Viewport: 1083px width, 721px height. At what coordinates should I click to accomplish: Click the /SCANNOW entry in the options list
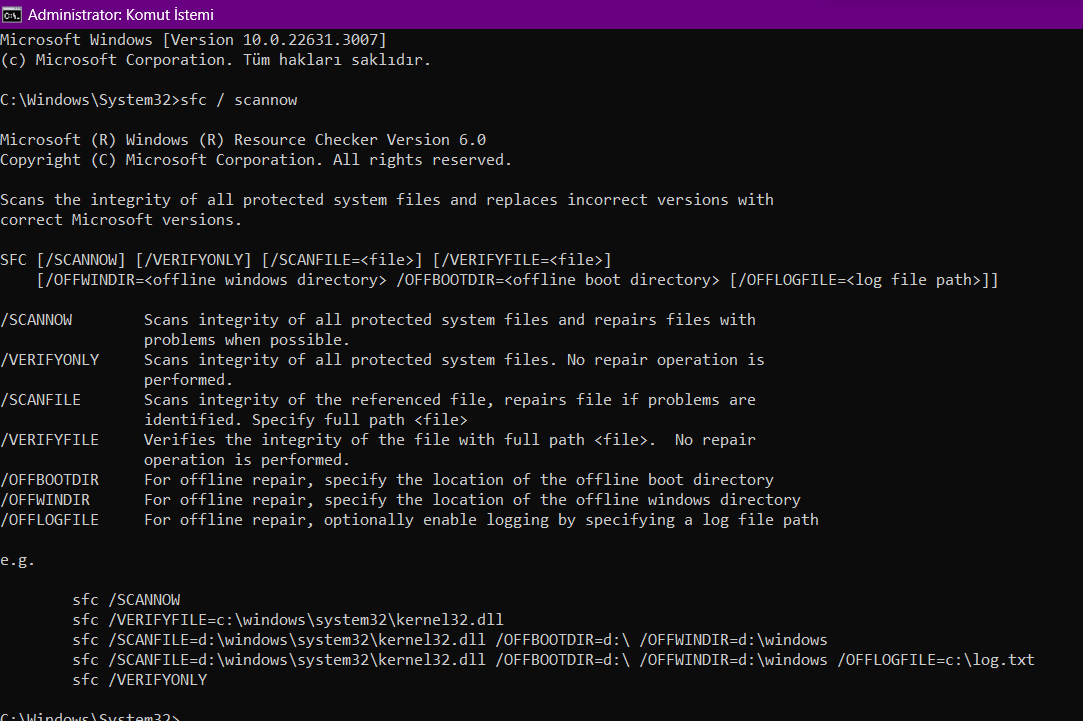pyautogui.click(x=36, y=320)
